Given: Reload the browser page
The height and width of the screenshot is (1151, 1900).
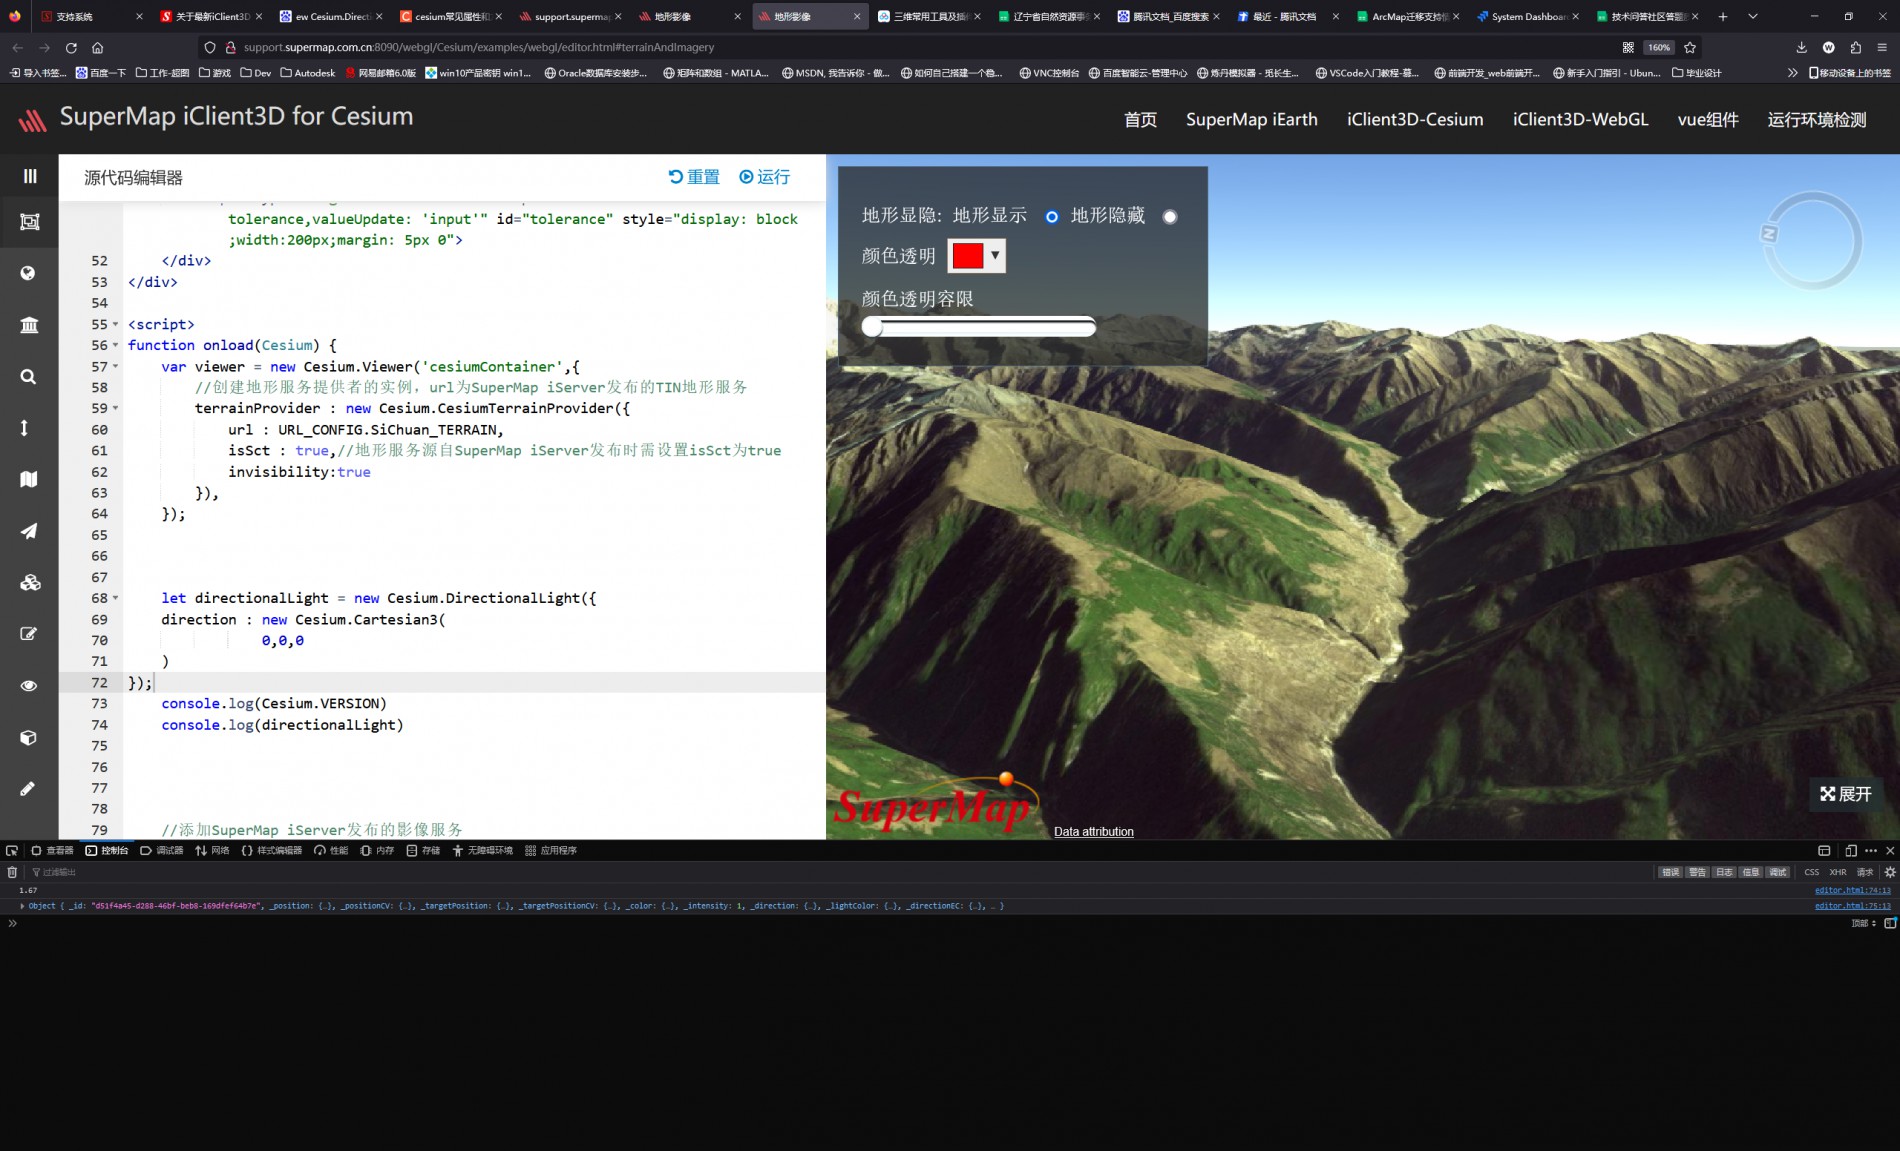Looking at the screenshot, I should pos(71,47).
